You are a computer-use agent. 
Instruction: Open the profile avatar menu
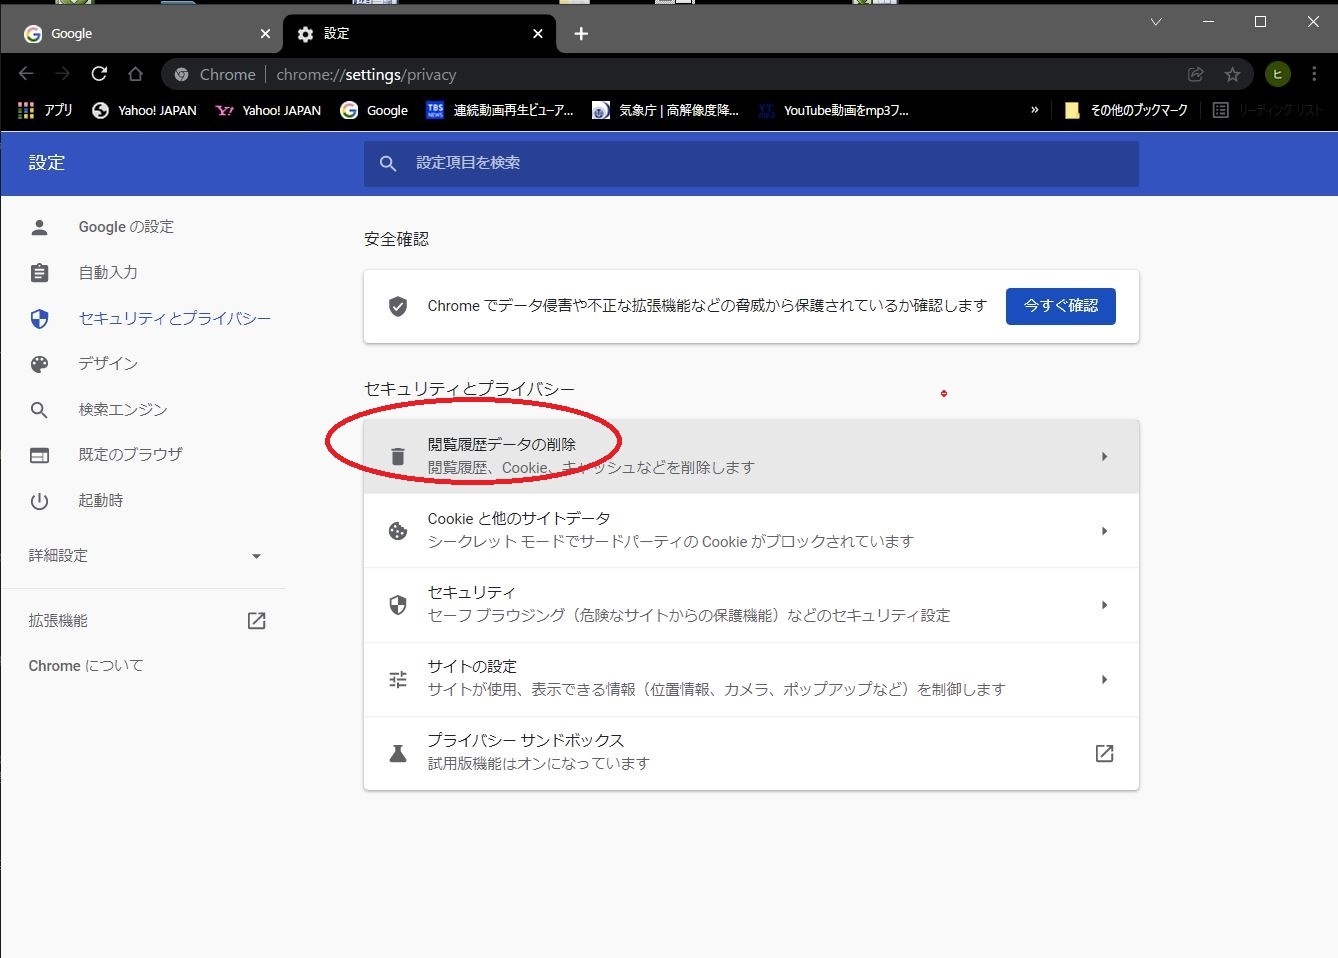1277,74
